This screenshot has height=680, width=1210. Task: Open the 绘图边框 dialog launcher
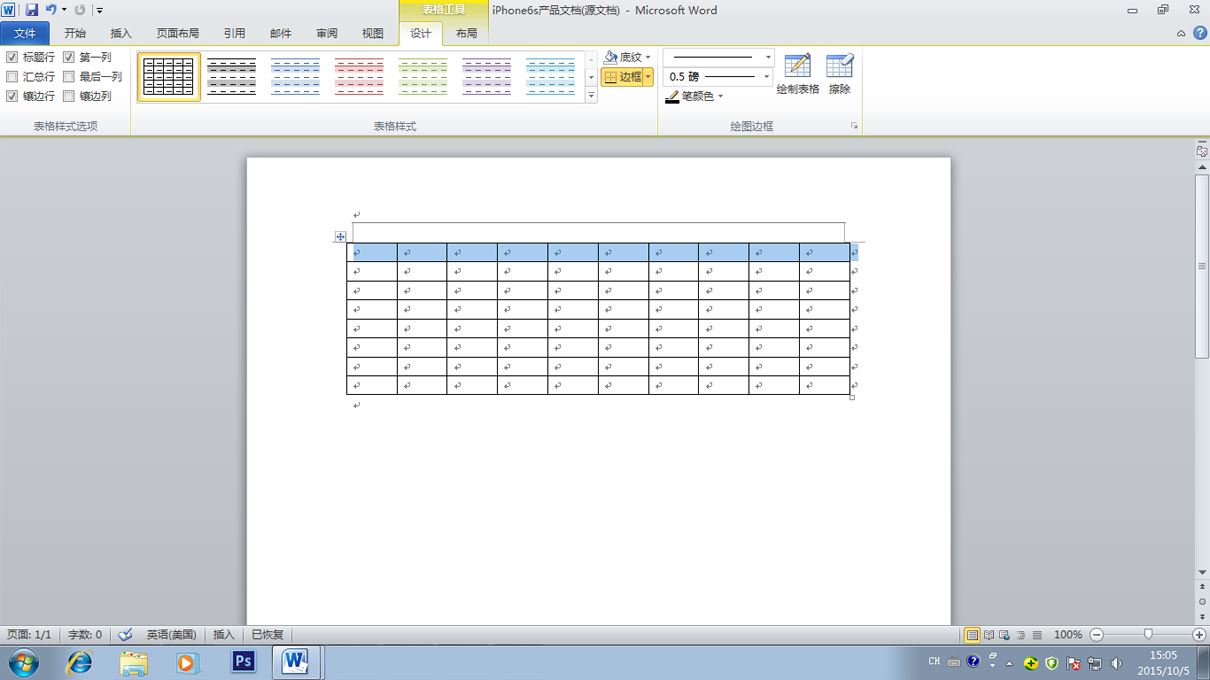tap(855, 126)
